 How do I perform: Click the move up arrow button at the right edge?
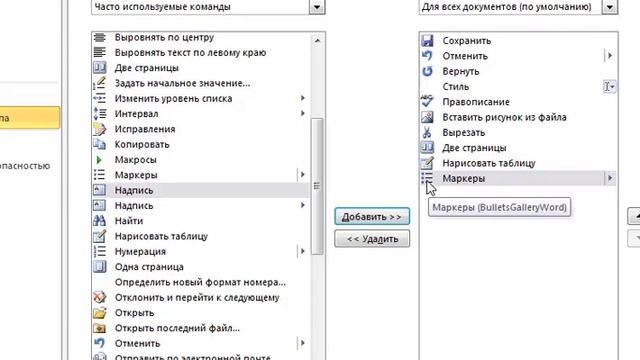634,216
